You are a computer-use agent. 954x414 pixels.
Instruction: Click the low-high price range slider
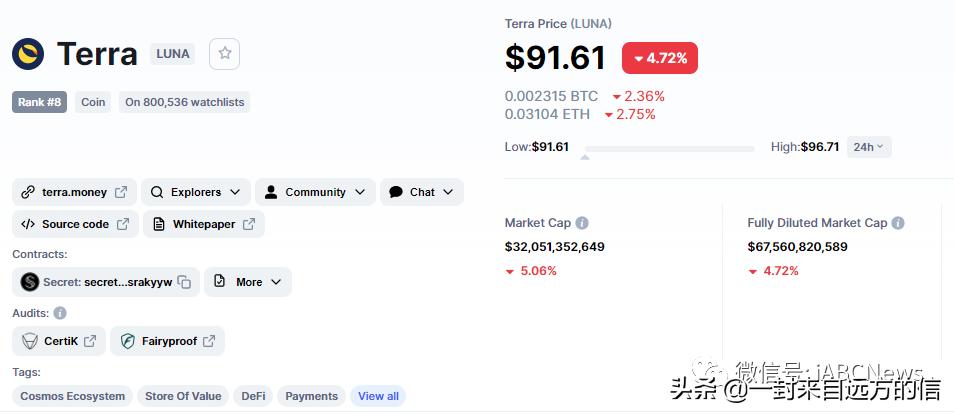click(668, 149)
